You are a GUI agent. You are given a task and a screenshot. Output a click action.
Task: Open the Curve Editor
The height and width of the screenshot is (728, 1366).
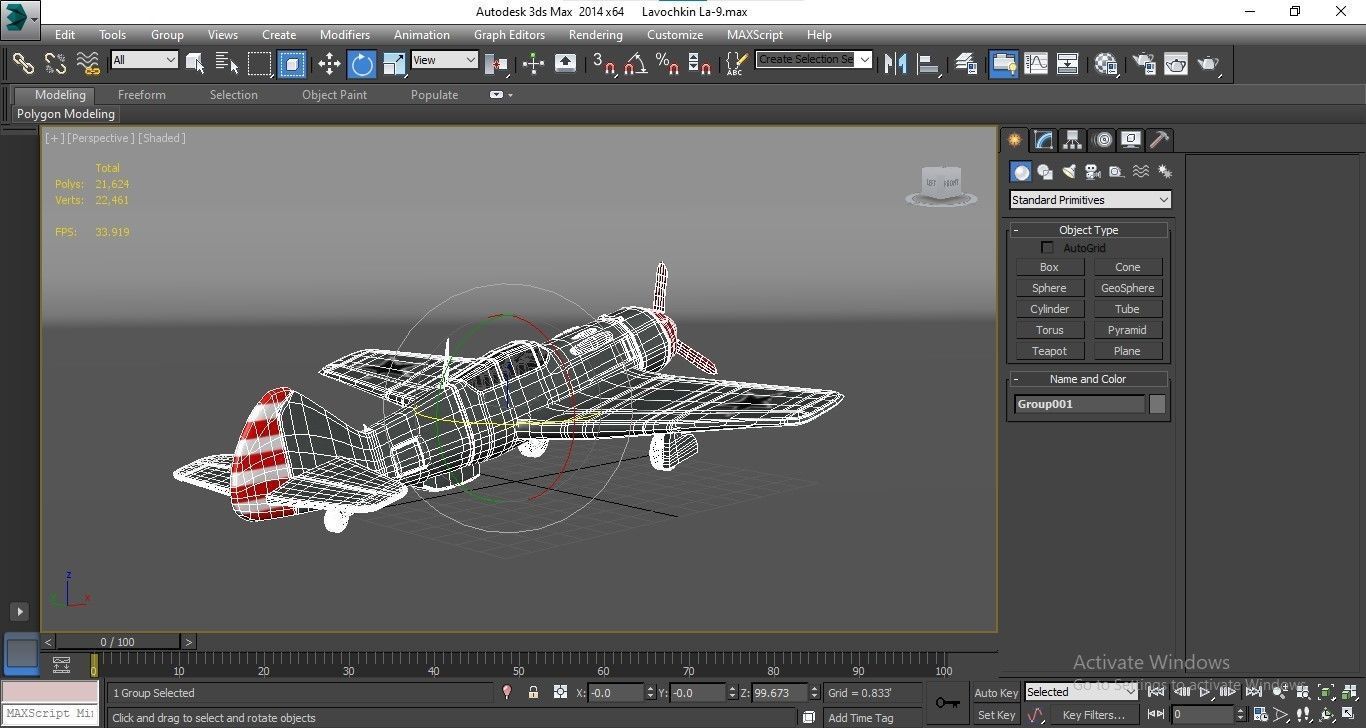click(1036, 64)
